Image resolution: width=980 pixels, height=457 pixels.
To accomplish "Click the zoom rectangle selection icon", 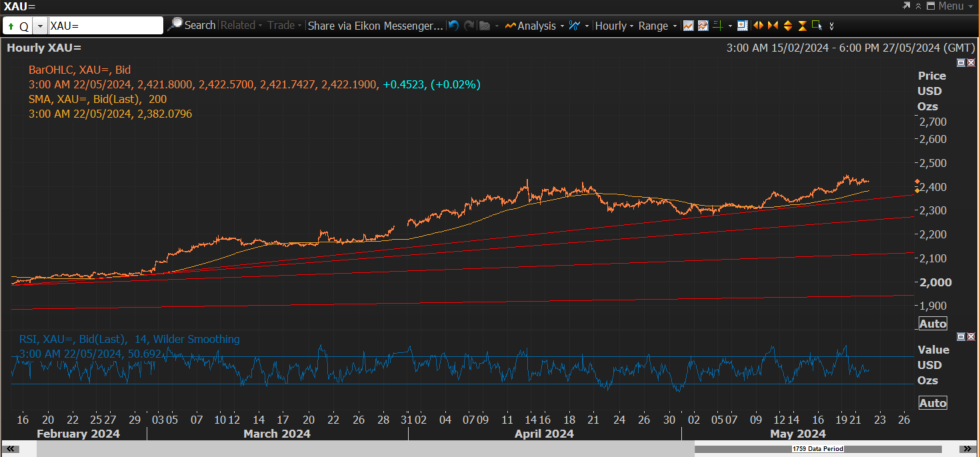I will pyautogui.click(x=816, y=26).
